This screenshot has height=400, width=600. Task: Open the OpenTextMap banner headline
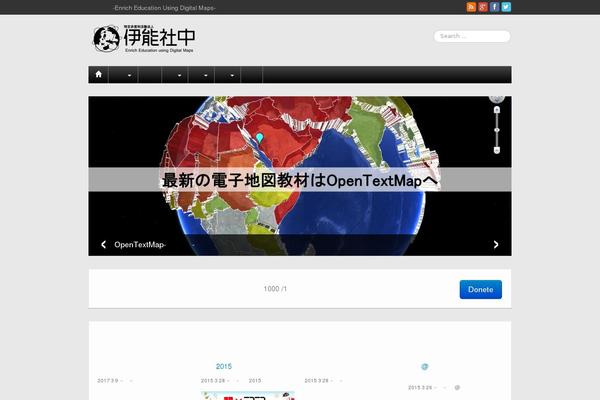tap(300, 180)
